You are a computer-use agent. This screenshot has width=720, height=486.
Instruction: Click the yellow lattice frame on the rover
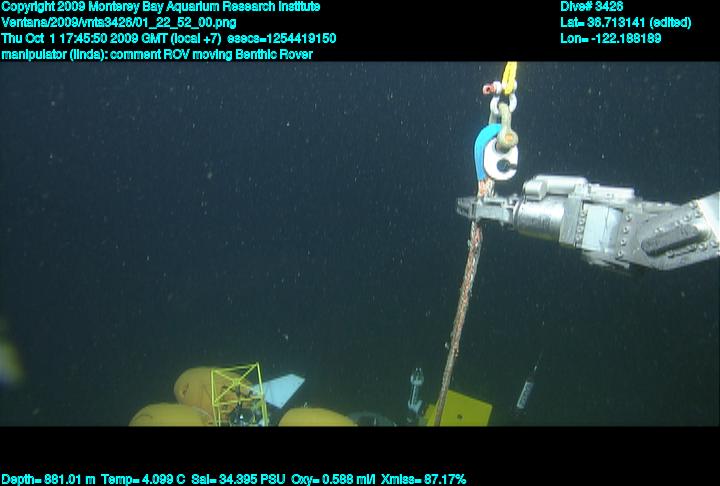click(x=239, y=394)
